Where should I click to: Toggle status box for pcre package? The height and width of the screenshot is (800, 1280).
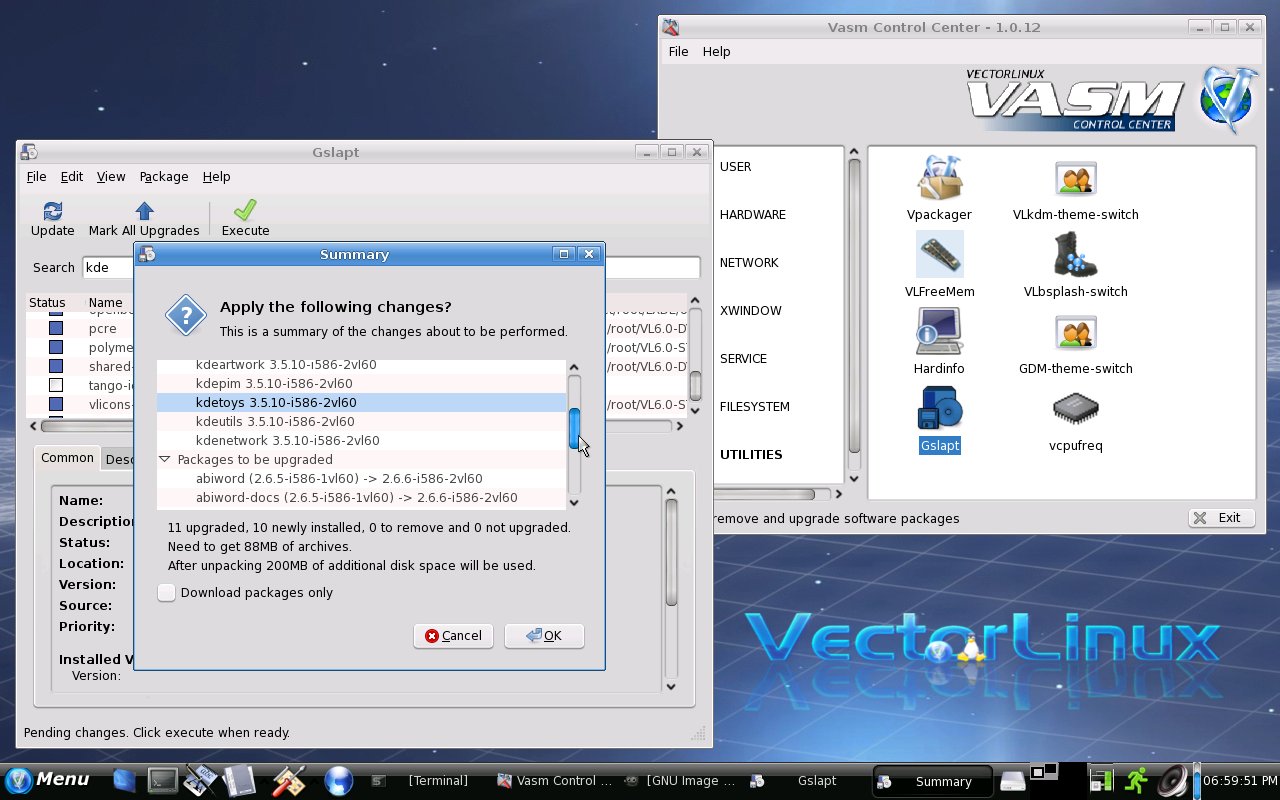56,328
